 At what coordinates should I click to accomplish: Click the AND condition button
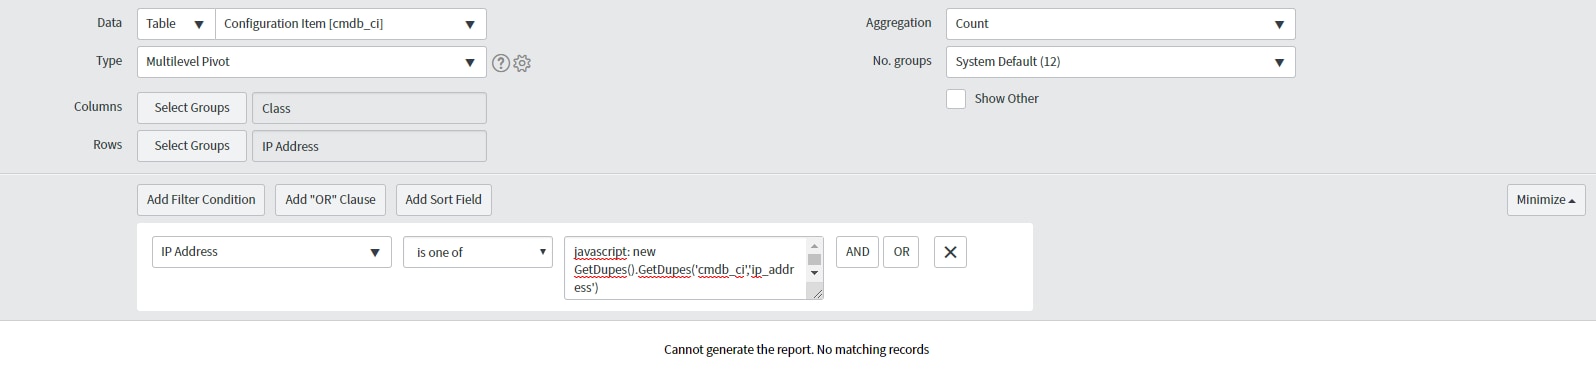[858, 252]
